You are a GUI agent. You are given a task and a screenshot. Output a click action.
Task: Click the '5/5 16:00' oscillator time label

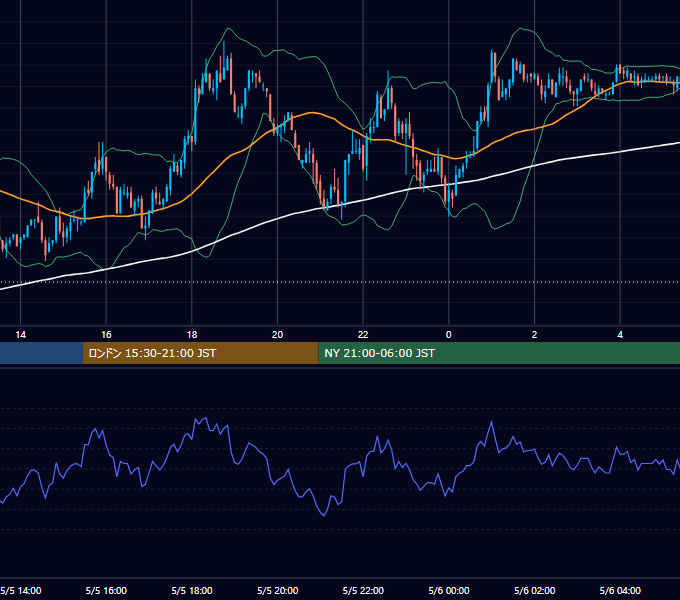tap(106, 590)
